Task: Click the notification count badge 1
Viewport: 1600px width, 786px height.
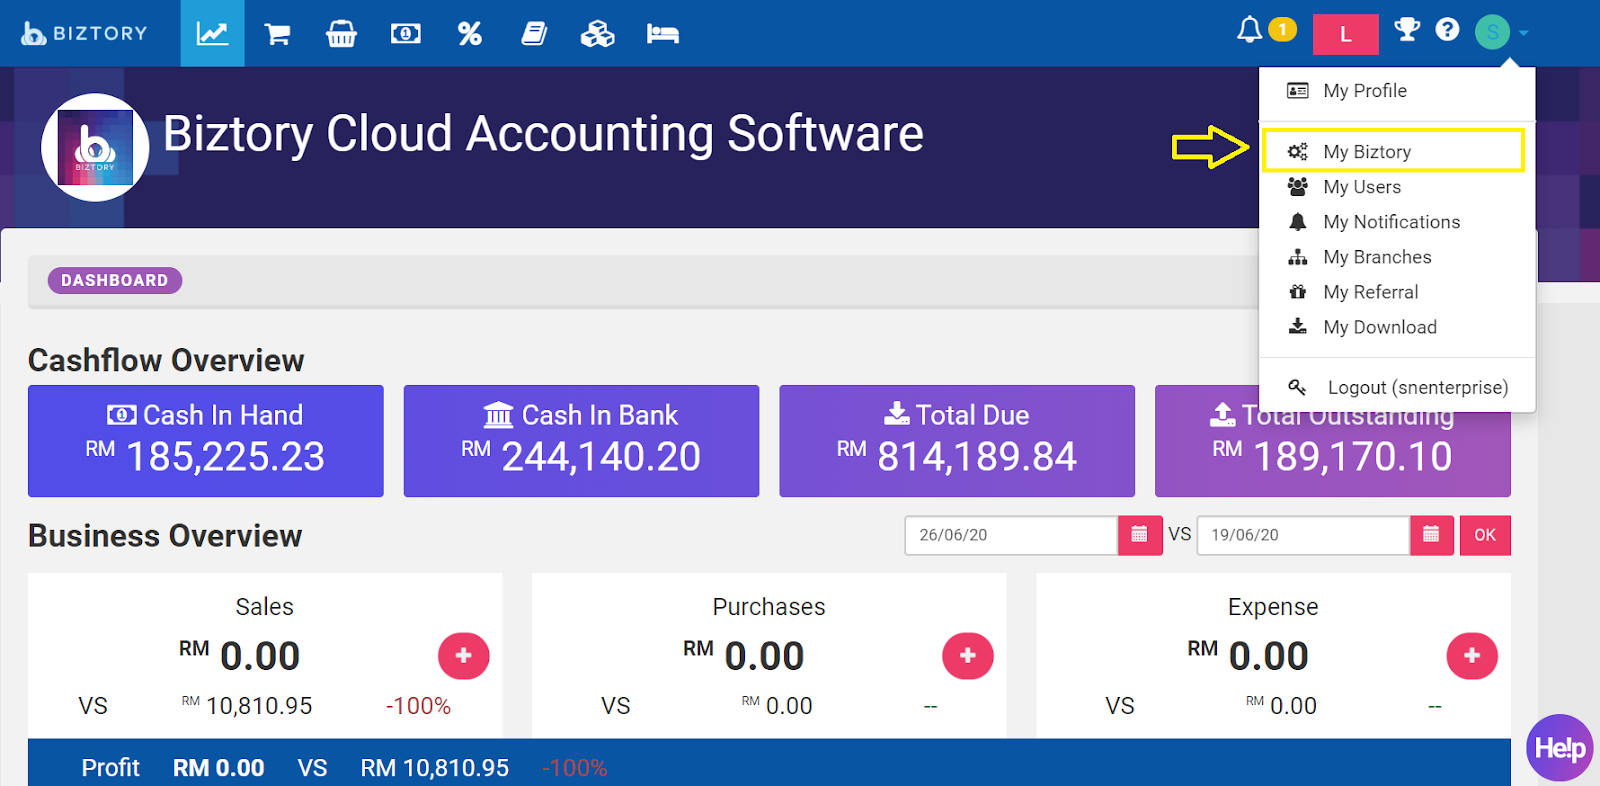Action: (x=1282, y=30)
